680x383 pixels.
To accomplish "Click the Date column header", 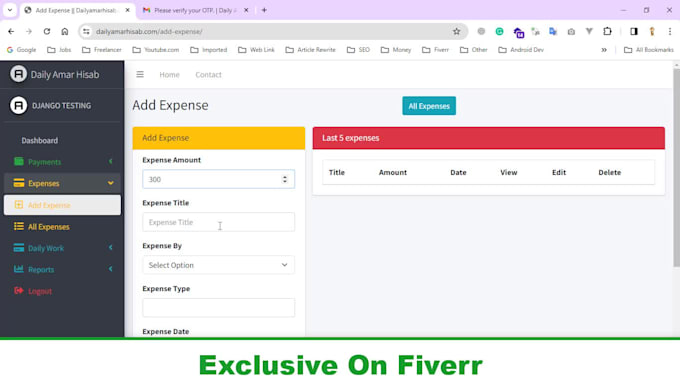I will 458,172.
